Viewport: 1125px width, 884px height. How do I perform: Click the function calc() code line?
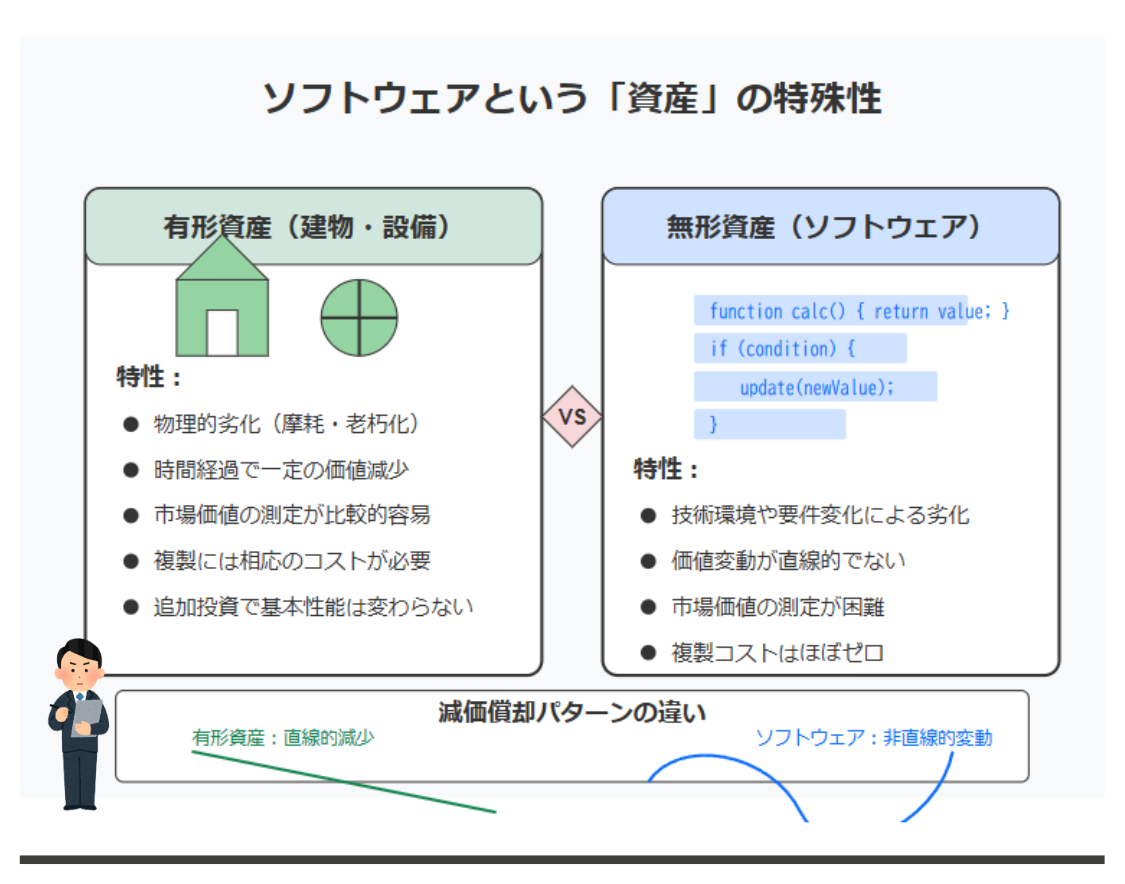pyautogui.click(x=853, y=311)
